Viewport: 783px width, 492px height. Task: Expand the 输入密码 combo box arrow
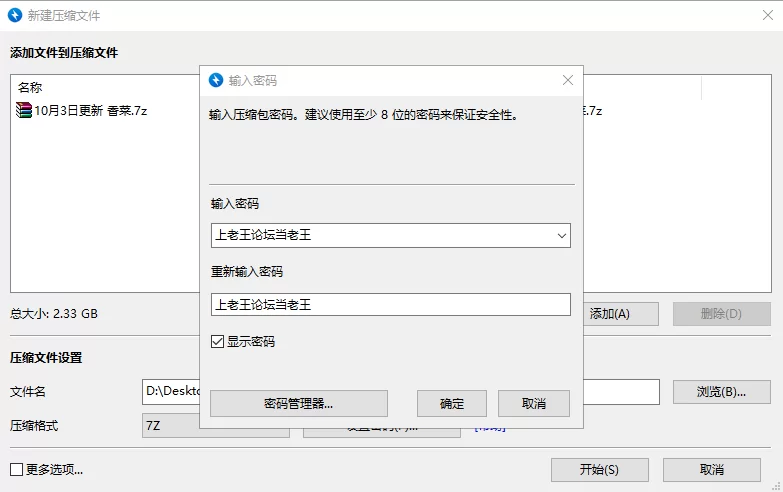561,236
